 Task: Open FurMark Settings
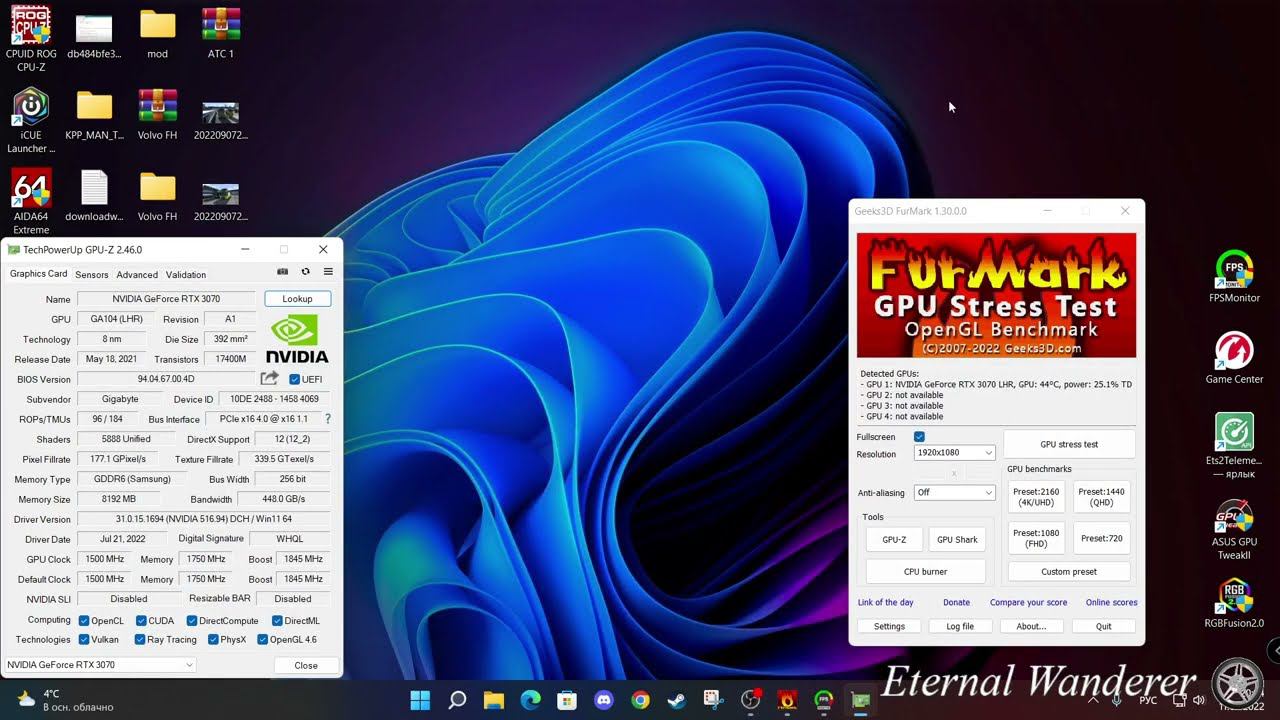coord(889,626)
